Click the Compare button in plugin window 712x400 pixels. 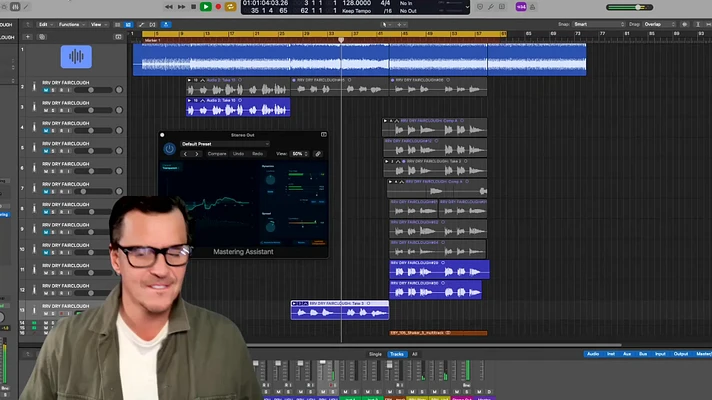(217, 154)
